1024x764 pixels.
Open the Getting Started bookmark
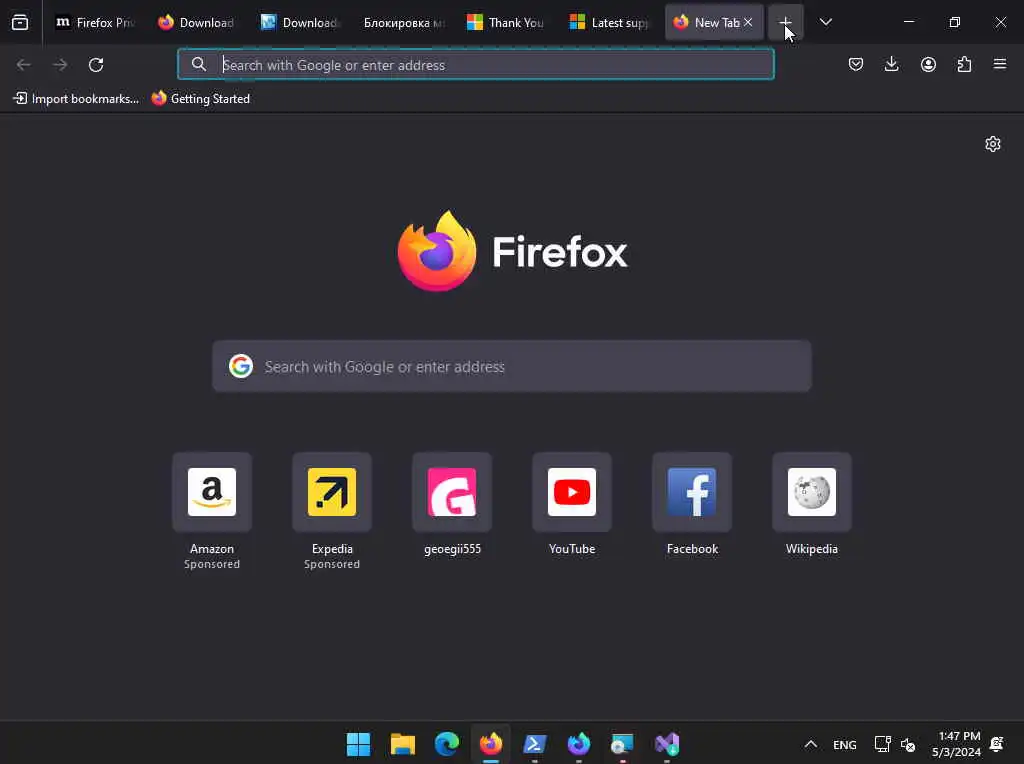[200, 99]
